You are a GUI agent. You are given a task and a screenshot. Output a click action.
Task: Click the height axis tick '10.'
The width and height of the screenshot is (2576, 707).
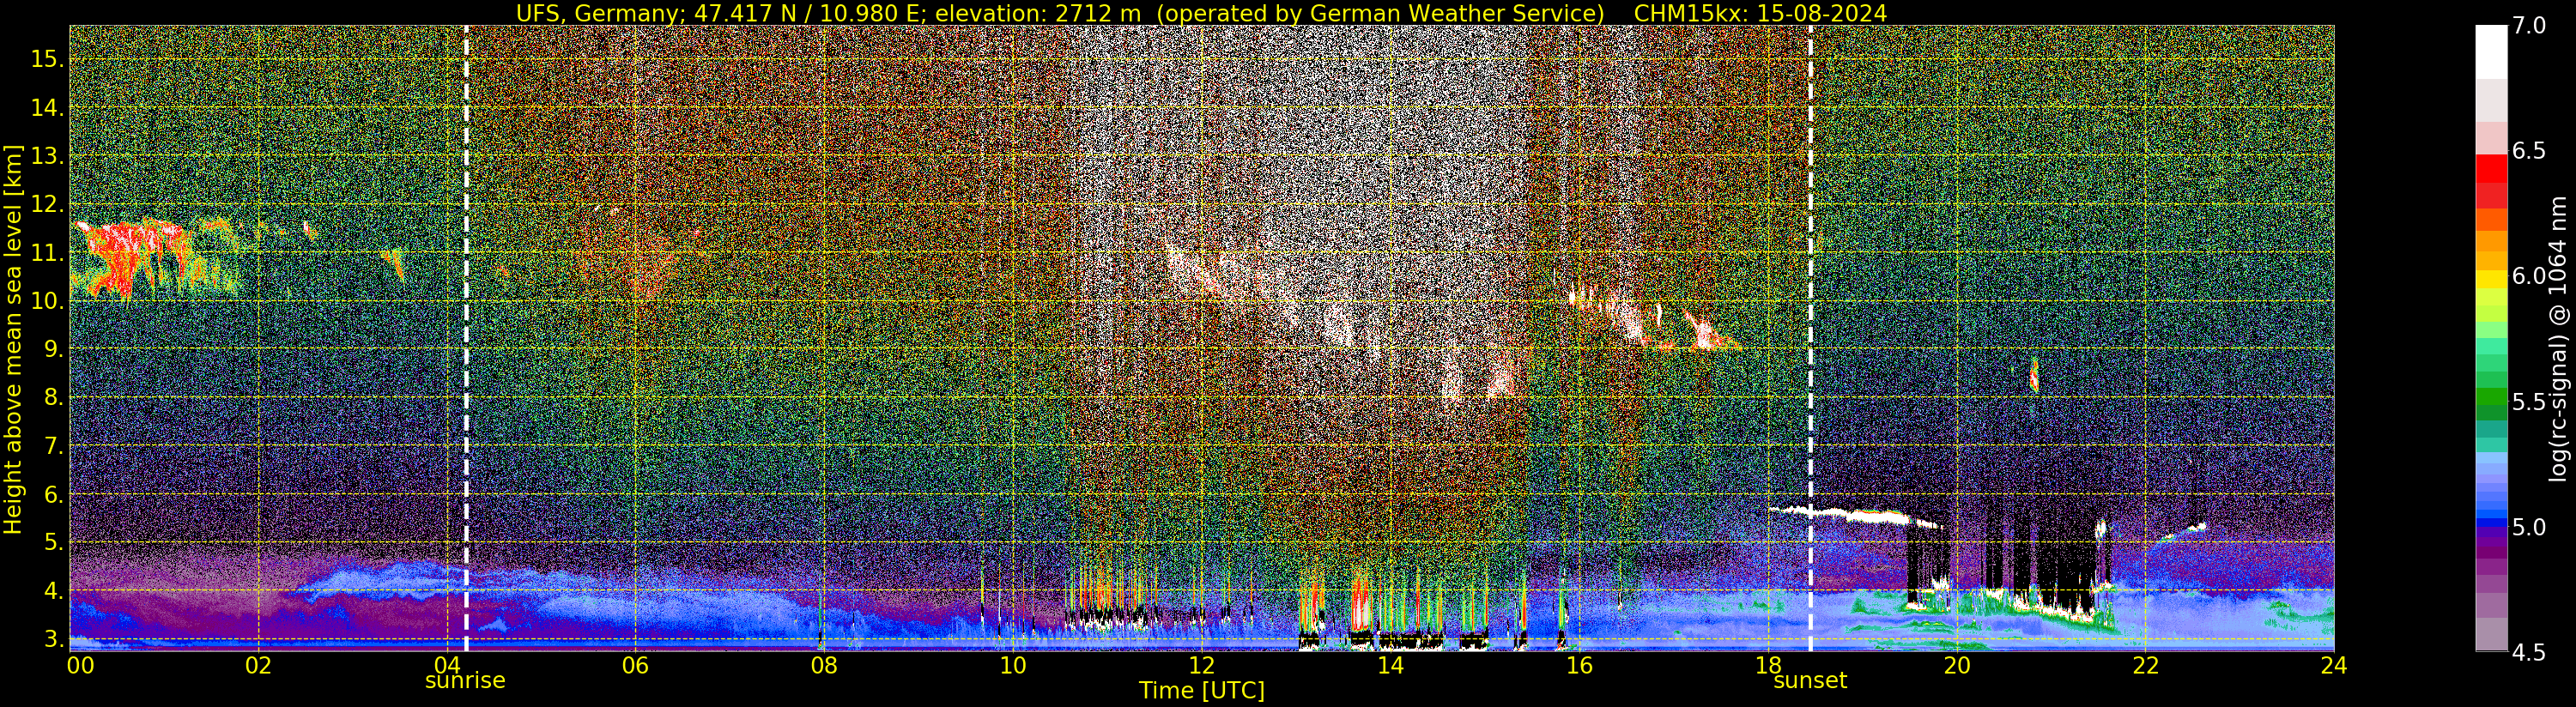point(47,301)
